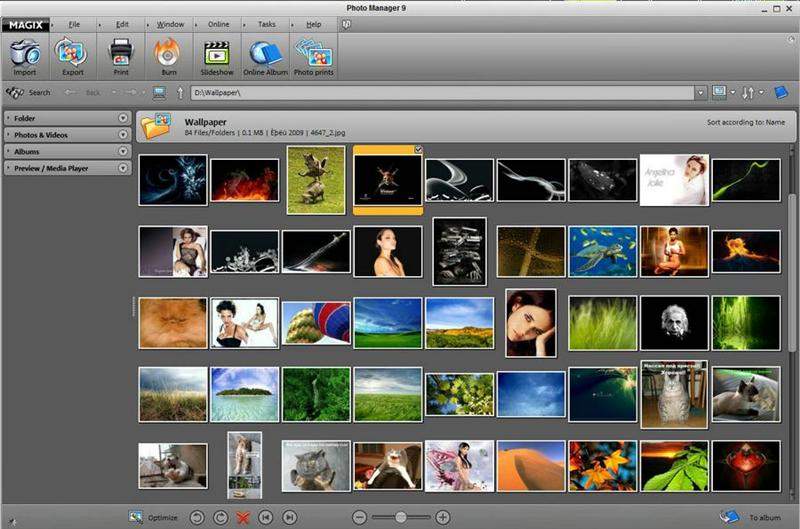Click the Optimize icon in bottom bar

click(x=135, y=517)
